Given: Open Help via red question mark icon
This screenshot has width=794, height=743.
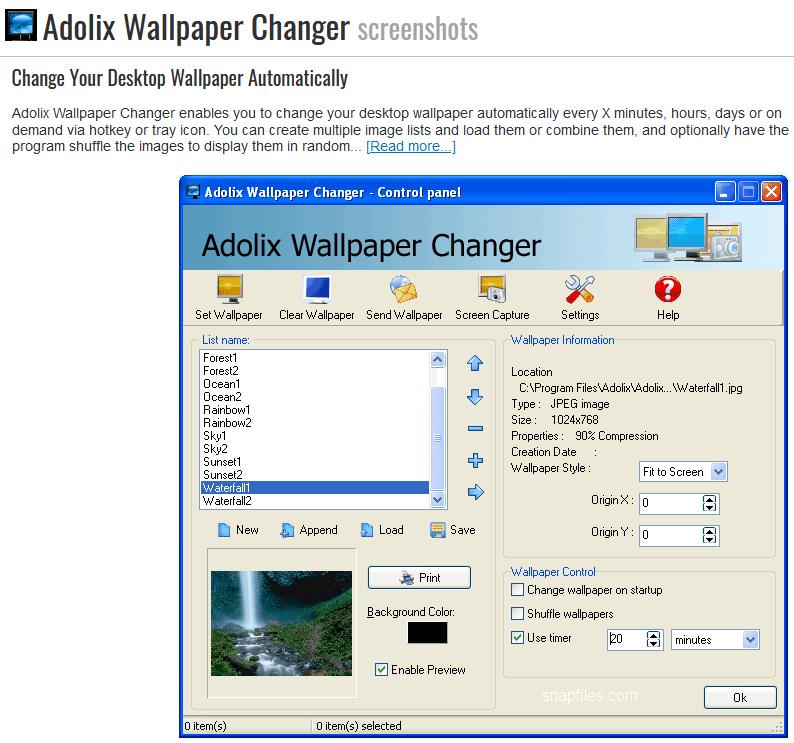Looking at the screenshot, I should point(668,289).
